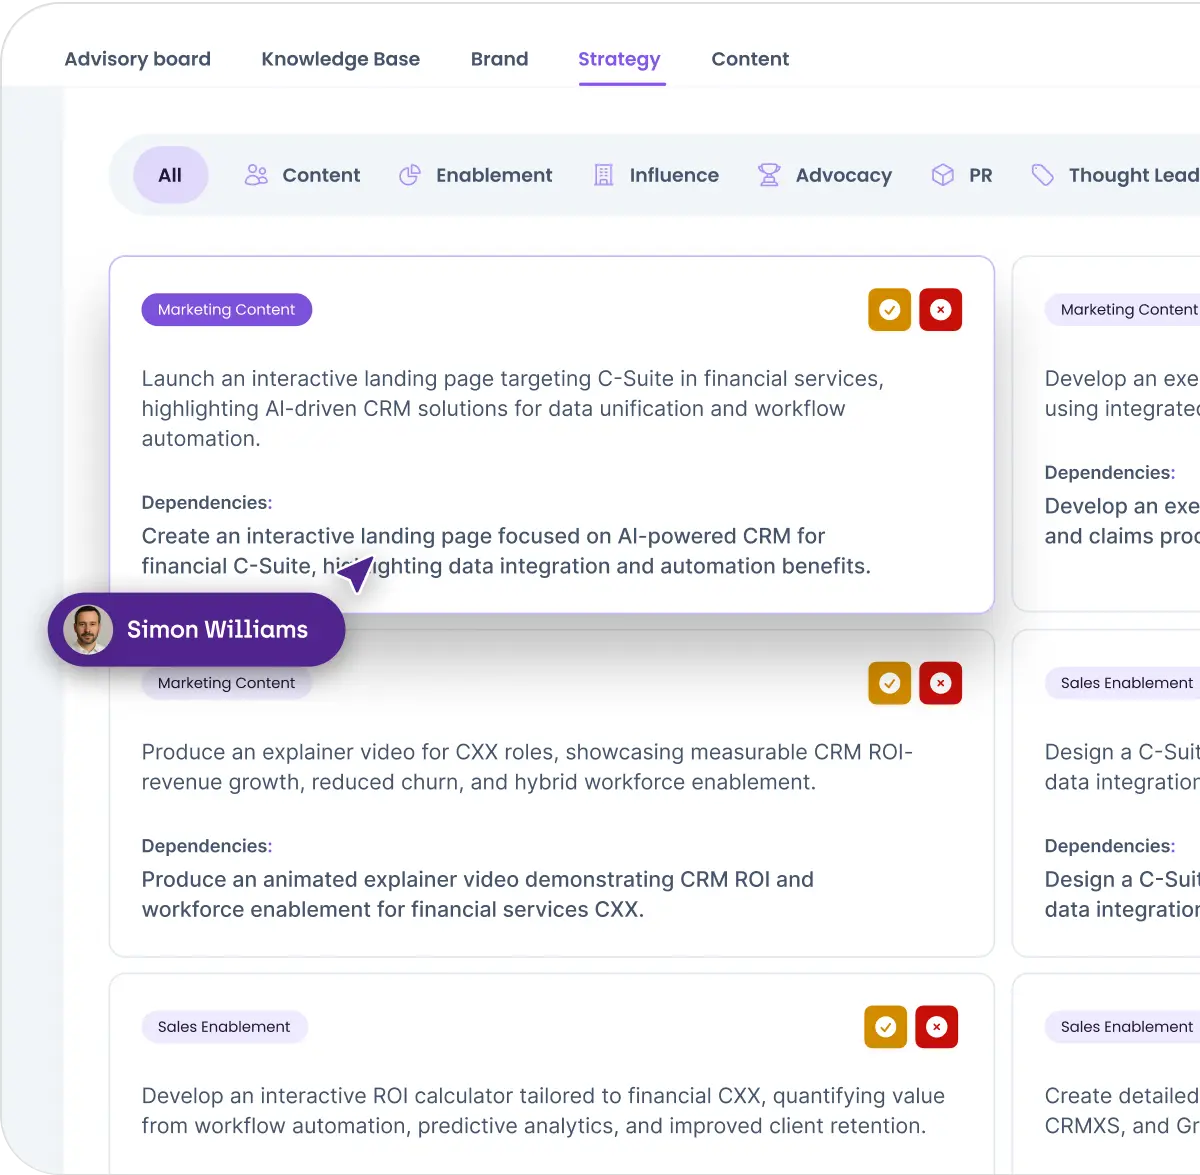Viewport: 1200px width, 1175px height.
Task: Click 'Launch an interactive landing page' description
Action: tap(513, 408)
